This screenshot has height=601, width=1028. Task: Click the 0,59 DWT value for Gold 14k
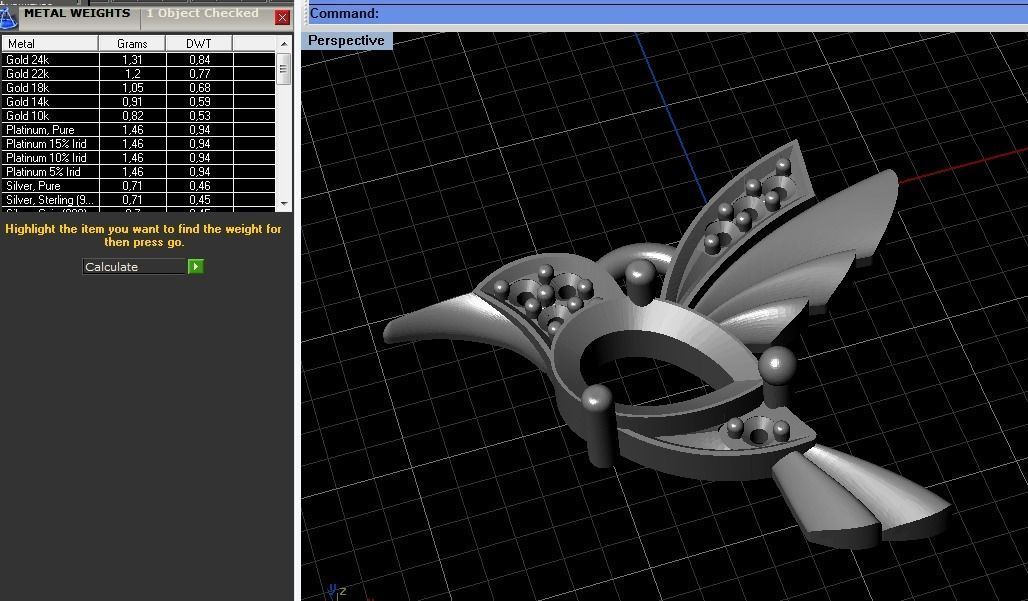(x=199, y=102)
